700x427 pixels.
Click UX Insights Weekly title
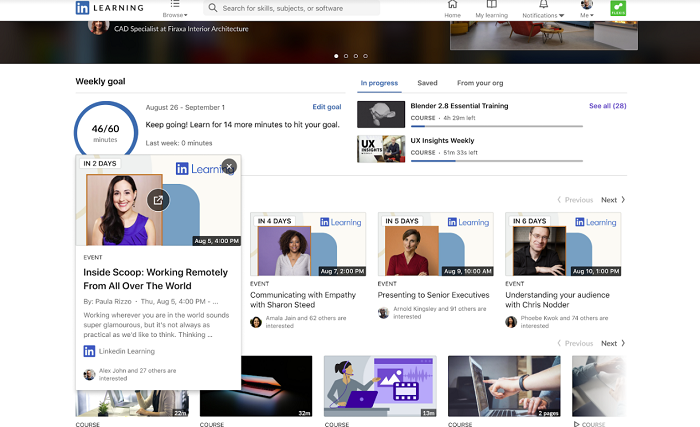[442, 140]
